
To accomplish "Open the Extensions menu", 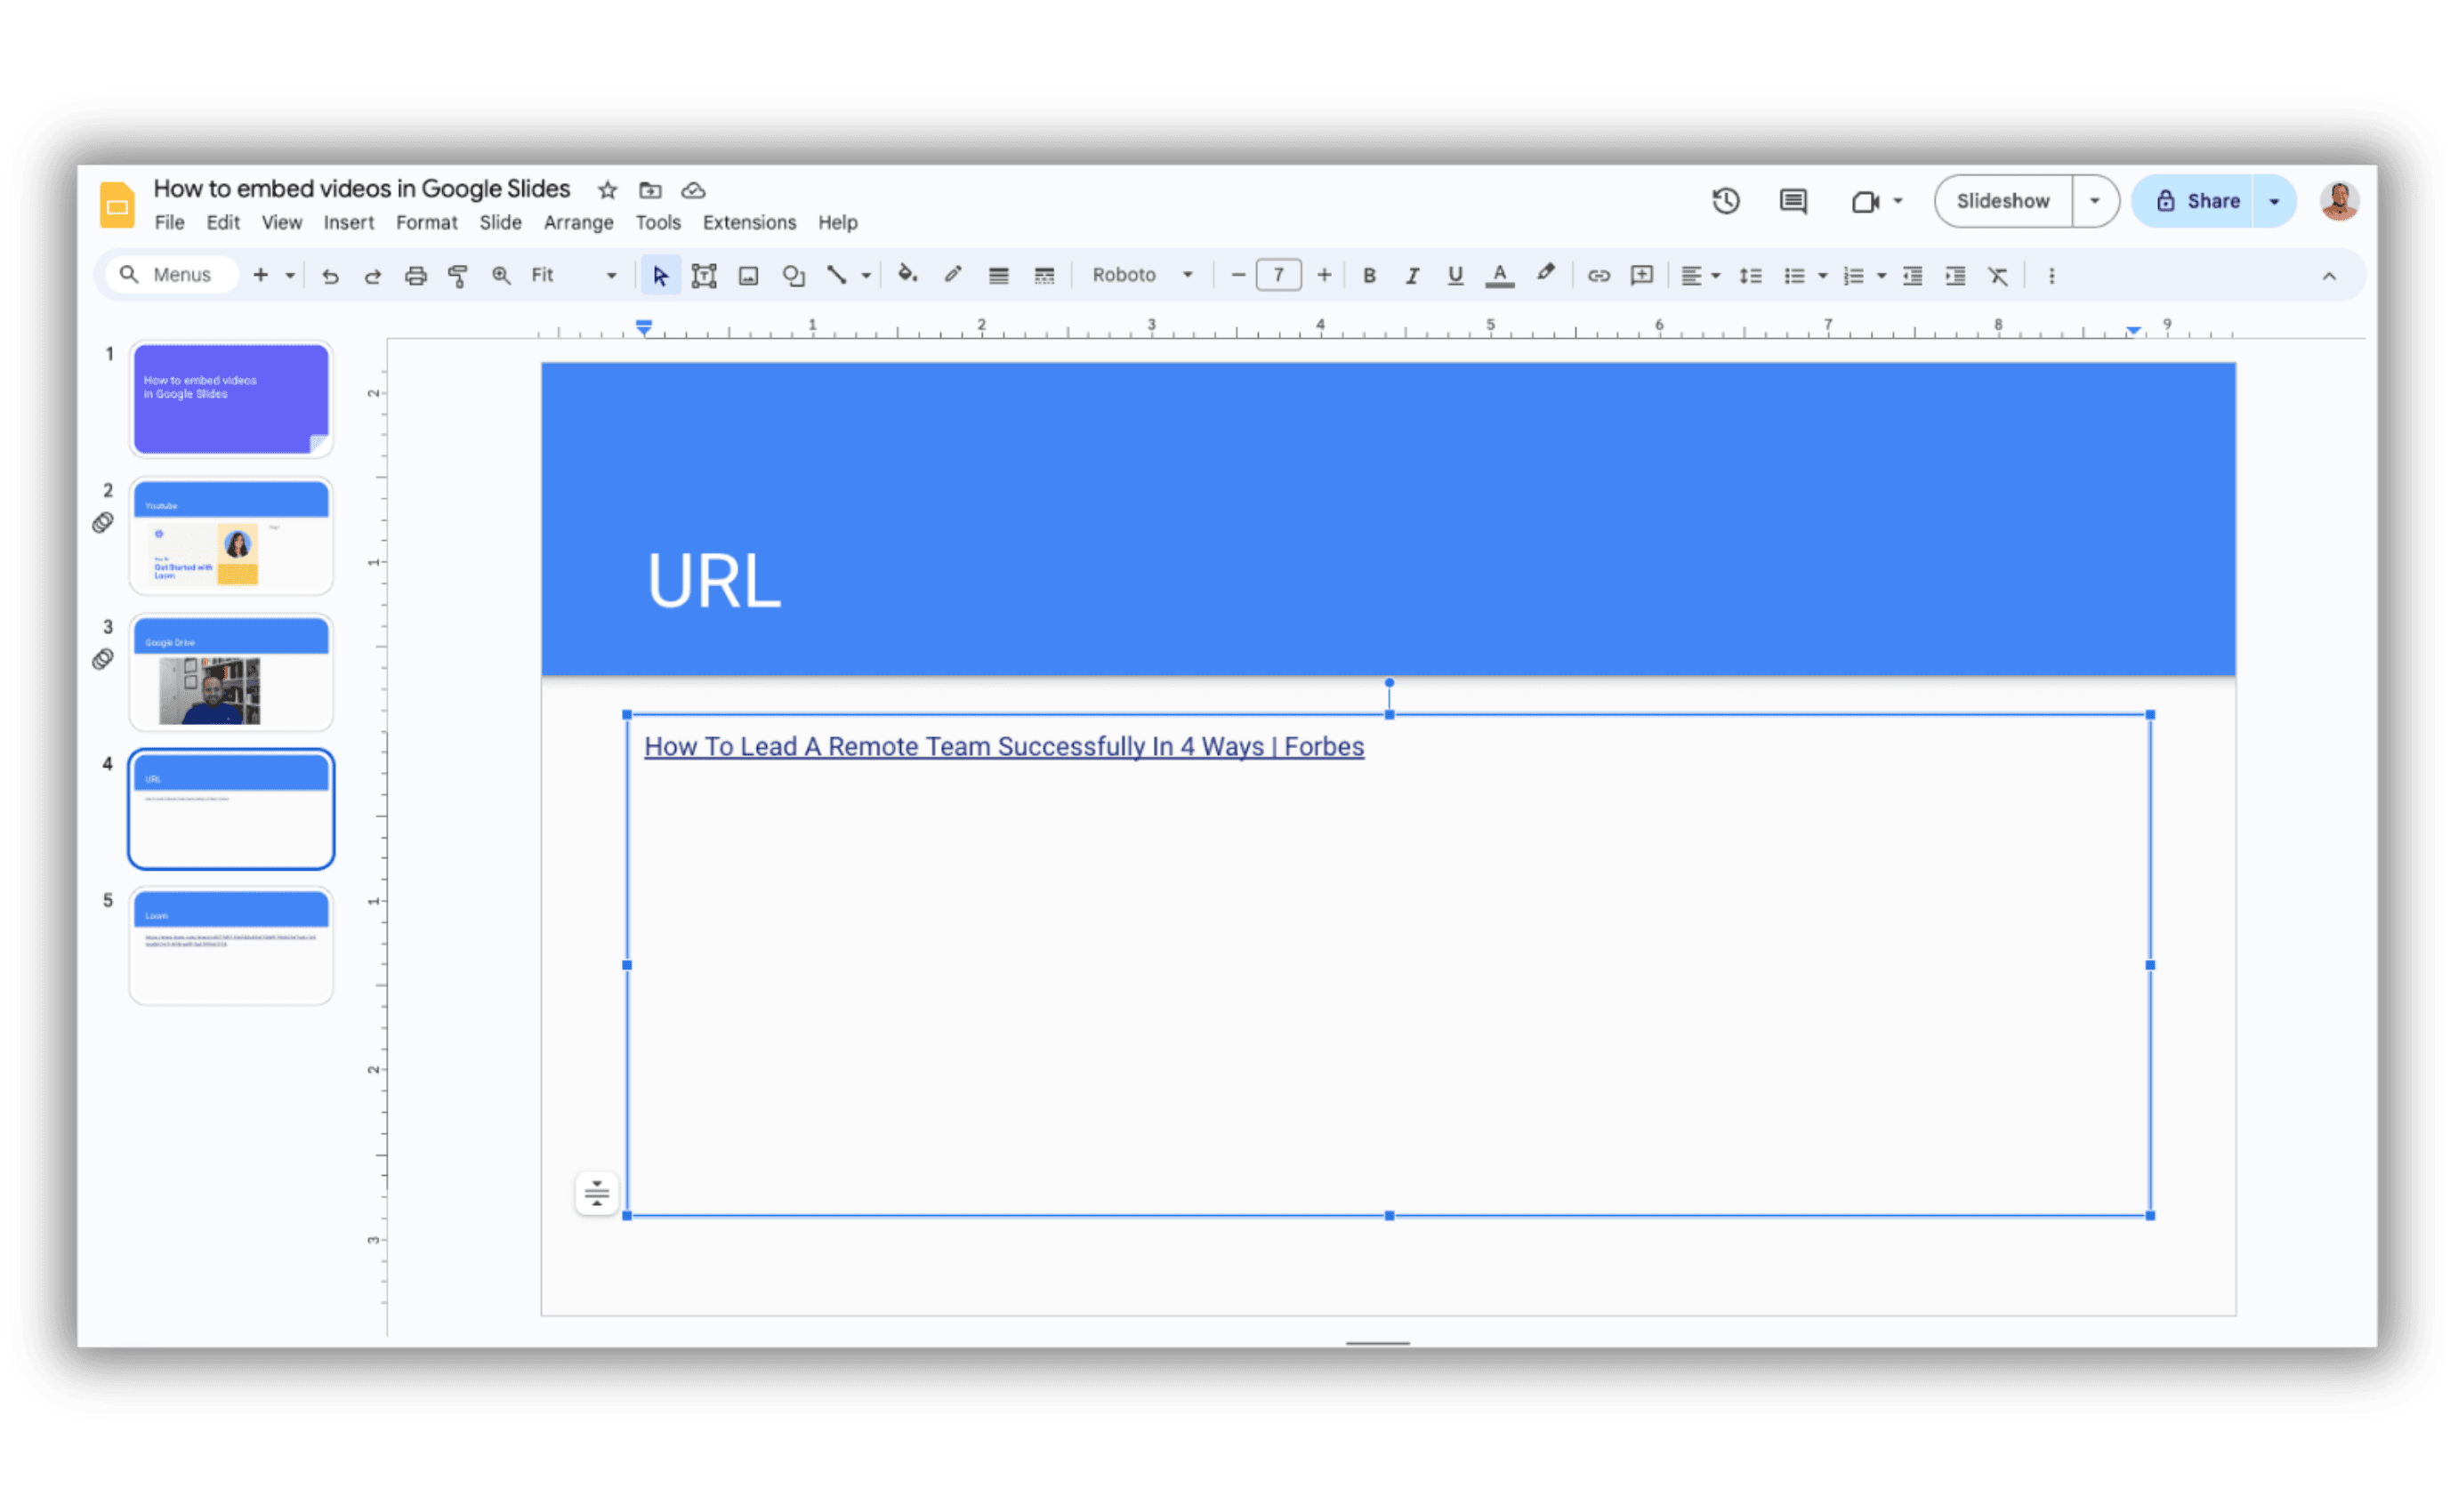I will click(x=748, y=222).
